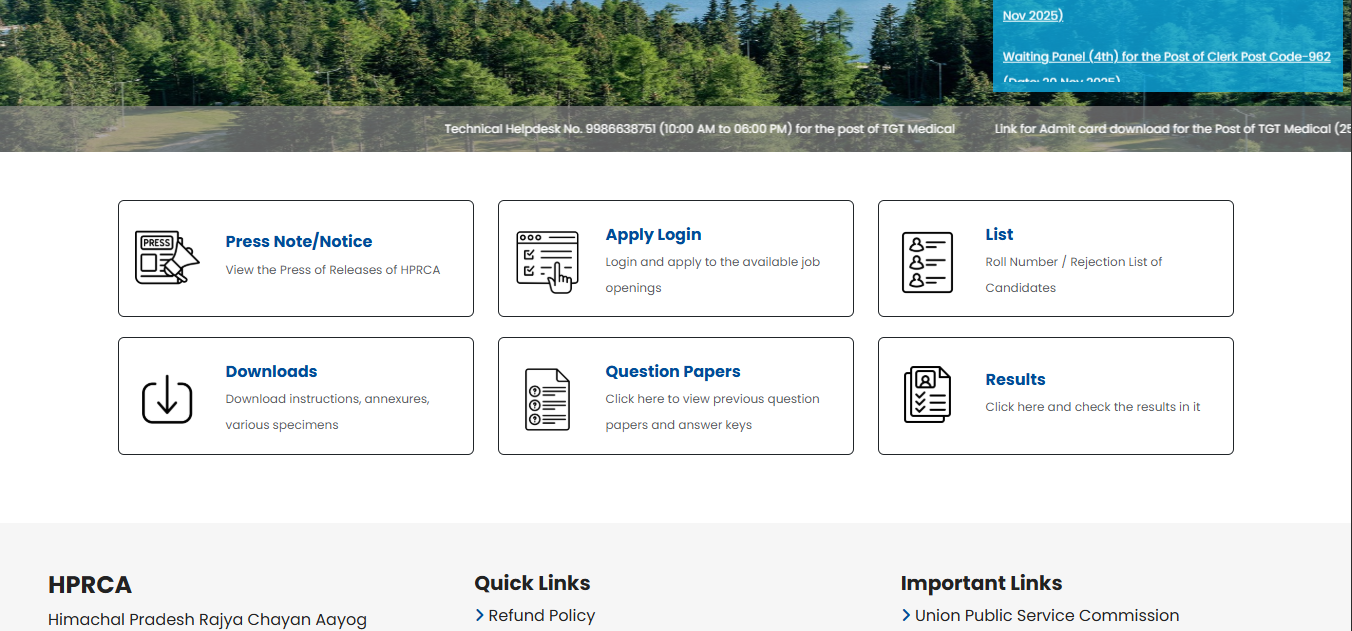The image size is (1352, 631).
Task: Visit the Union Public Service Commission link
Action: pos(1046,615)
